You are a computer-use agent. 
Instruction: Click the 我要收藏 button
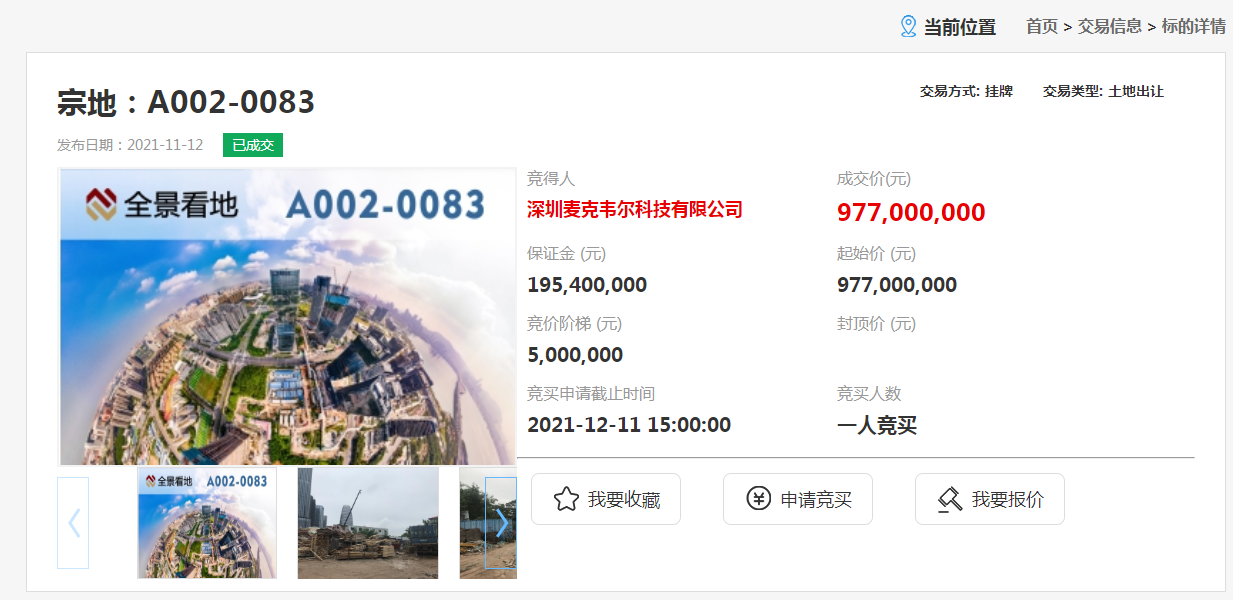606,499
